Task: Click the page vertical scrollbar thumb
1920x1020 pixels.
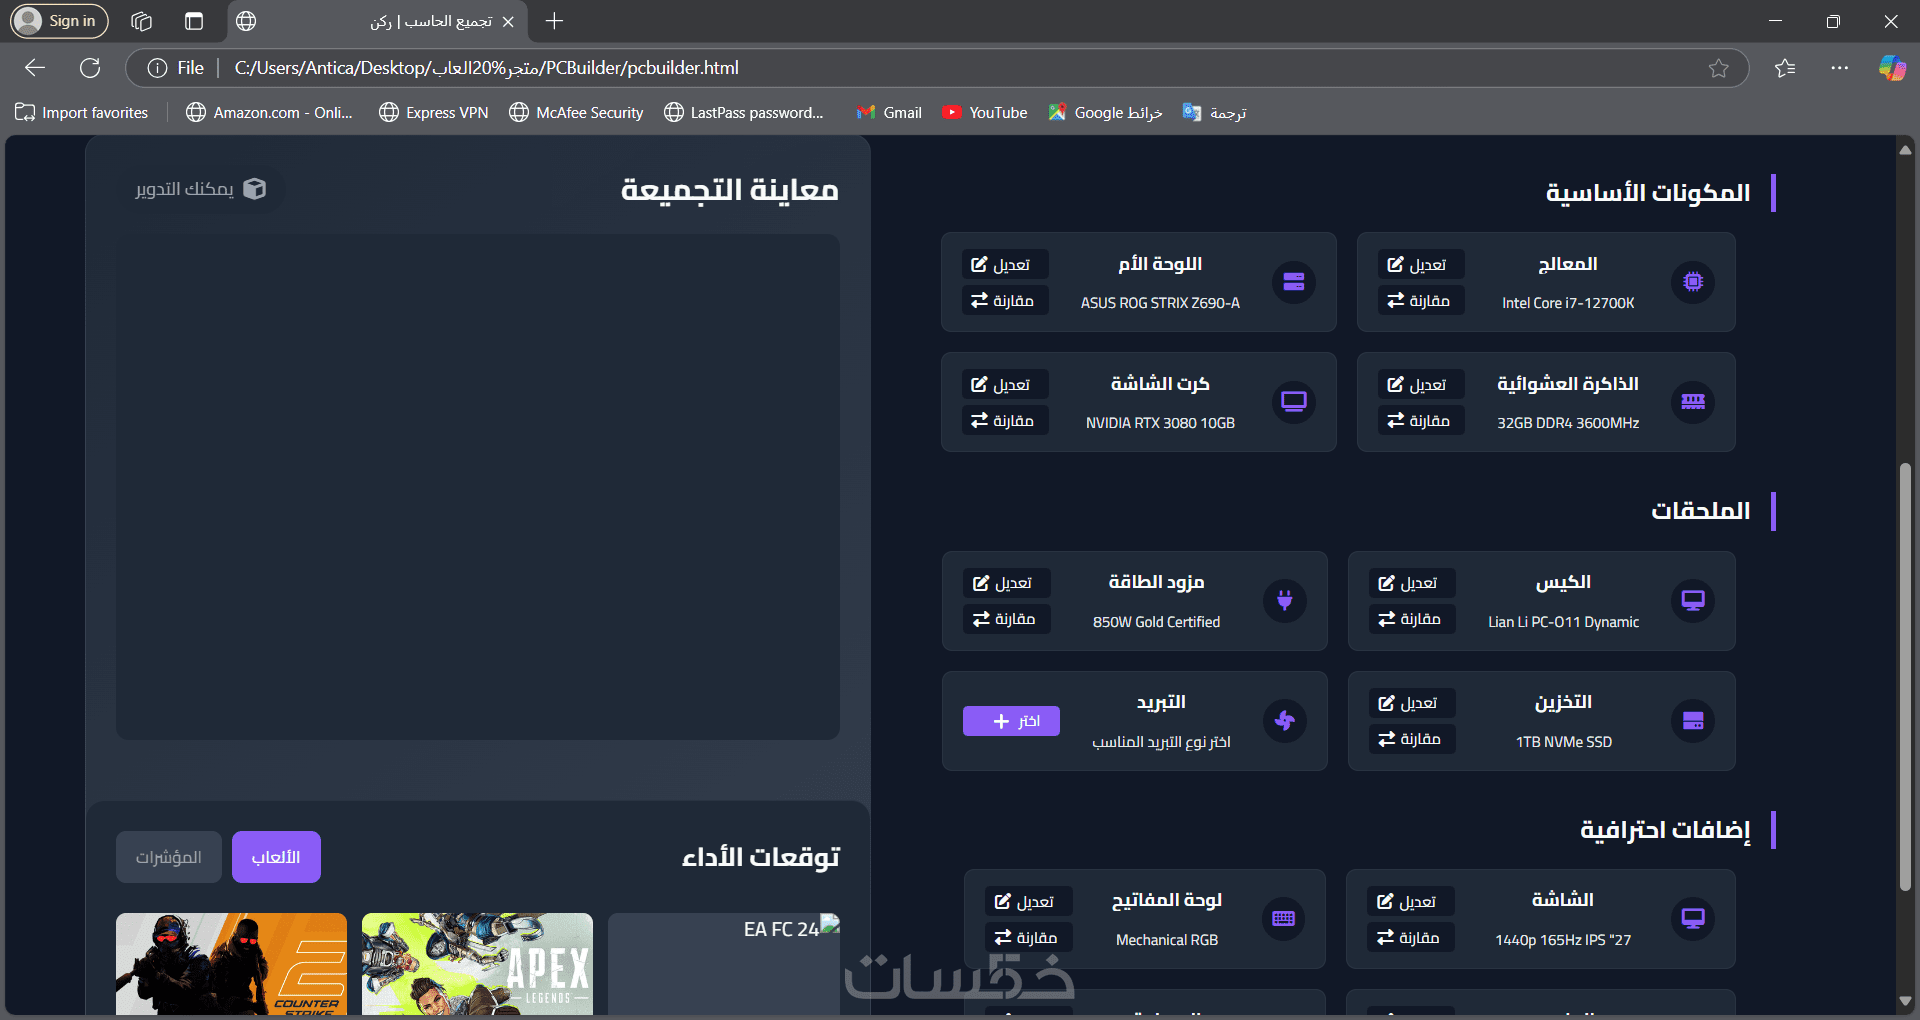Action: tap(1905, 677)
